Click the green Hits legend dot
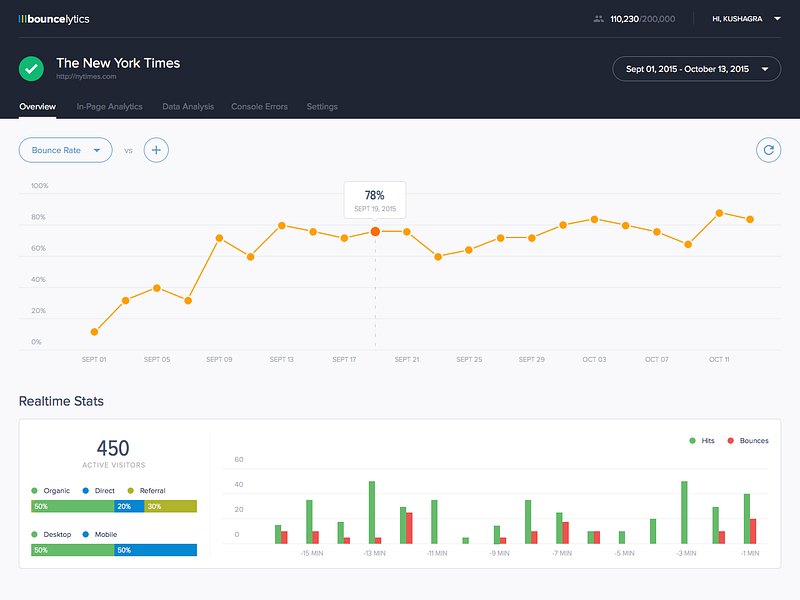800x600 pixels. click(691, 440)
